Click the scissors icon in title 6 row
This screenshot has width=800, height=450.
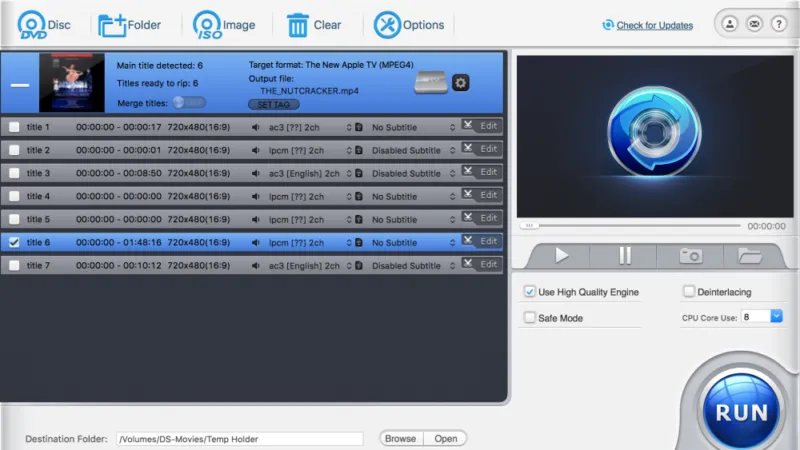coord(468,240)
